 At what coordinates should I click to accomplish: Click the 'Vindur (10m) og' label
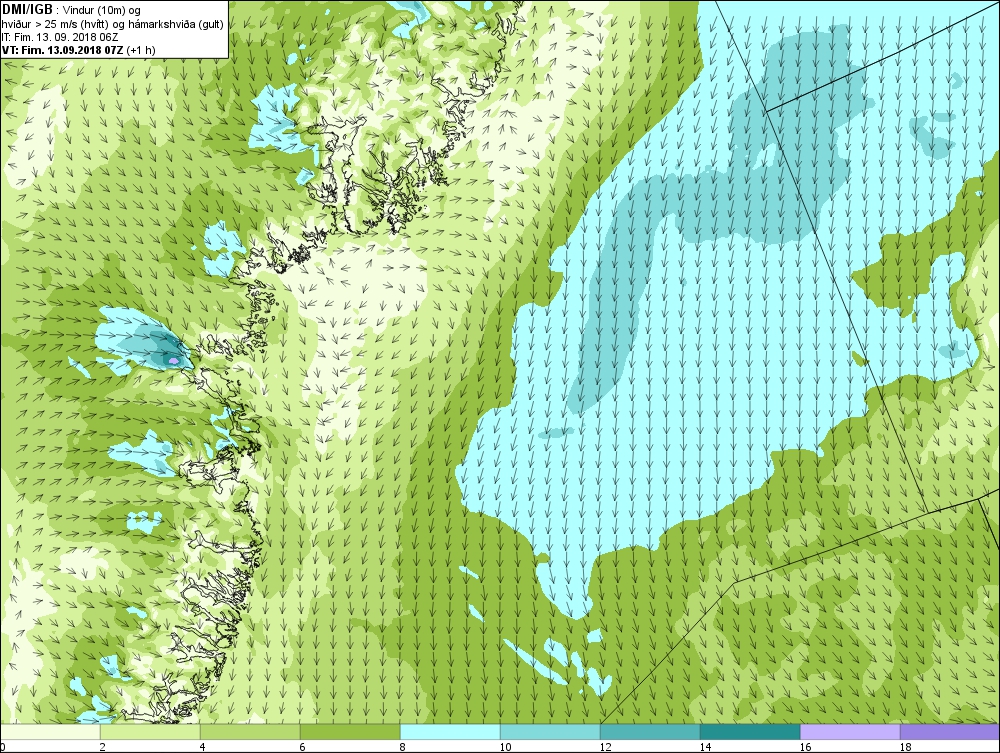[x=103, y=11]
